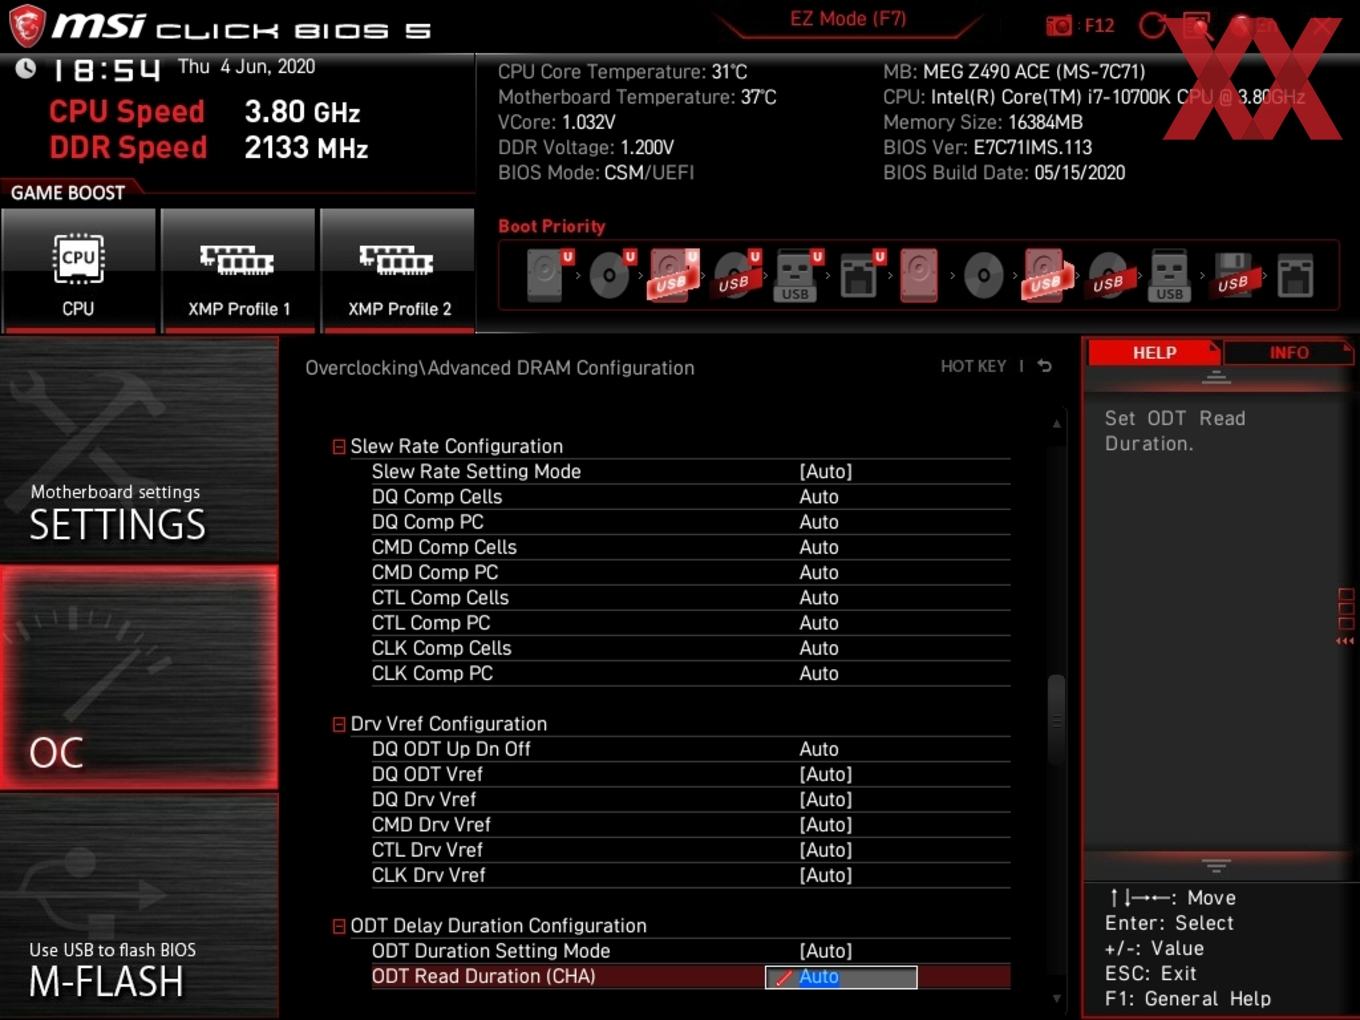Collapse the Slew Rate Configuration section
Screen dimensions: 1360x1020
point(339,446)
